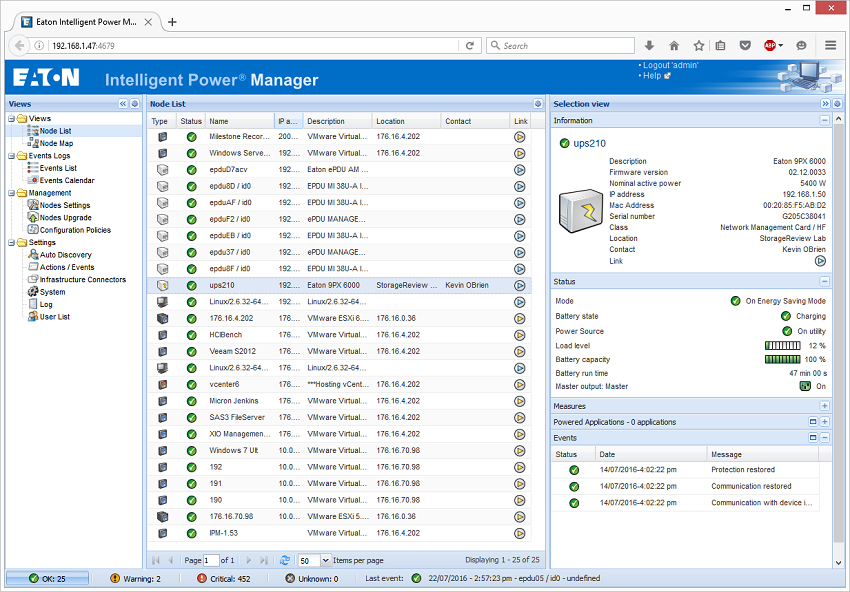Expand the Measures panel
The width and height of the screenshot is (850, 592).
(x=825, y=406)
